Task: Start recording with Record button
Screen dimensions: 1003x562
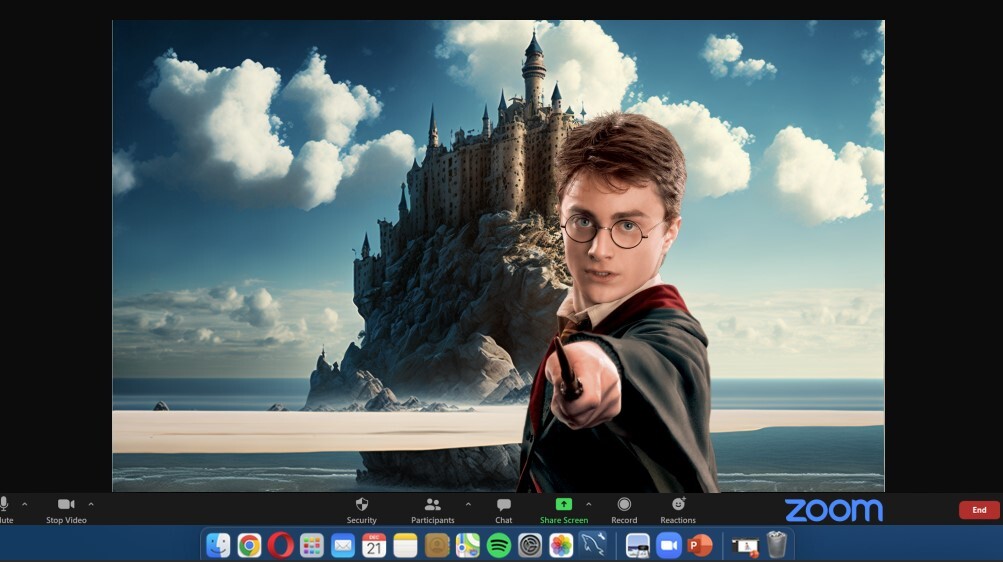Action: pyautogui.click(x=624, y=510)
